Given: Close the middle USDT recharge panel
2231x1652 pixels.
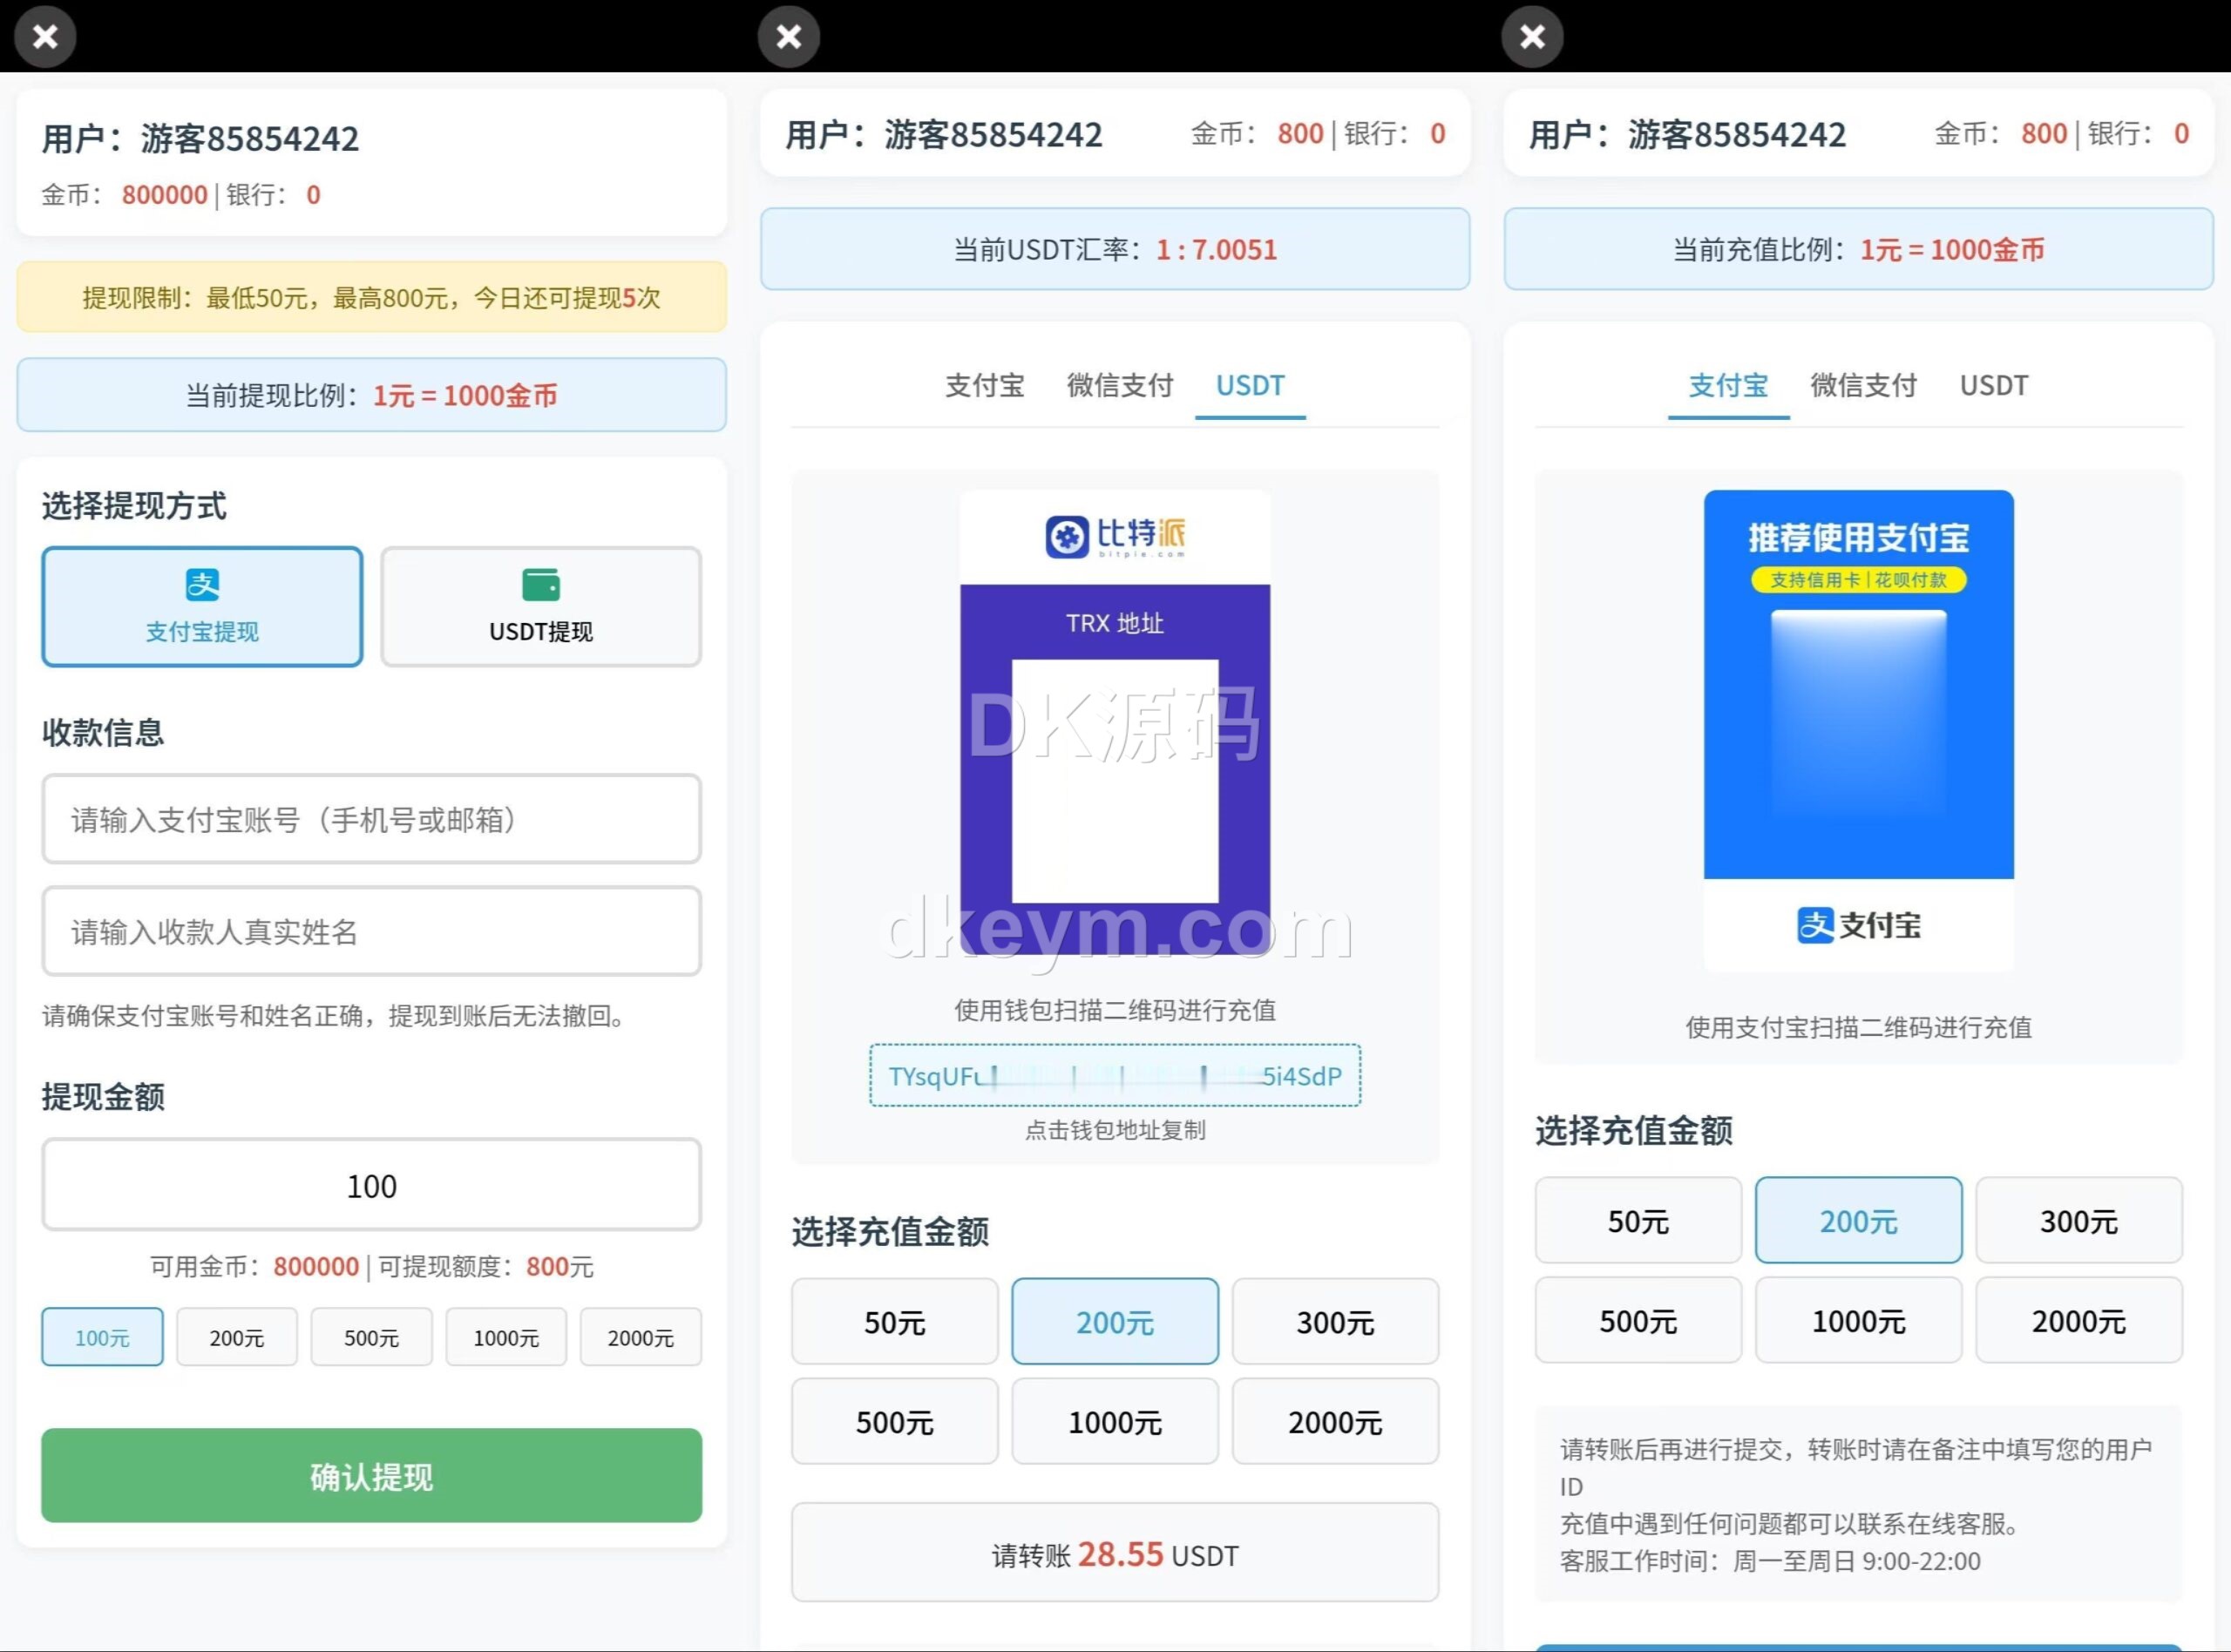Looking at the screenshot, I should pos(789,37).
